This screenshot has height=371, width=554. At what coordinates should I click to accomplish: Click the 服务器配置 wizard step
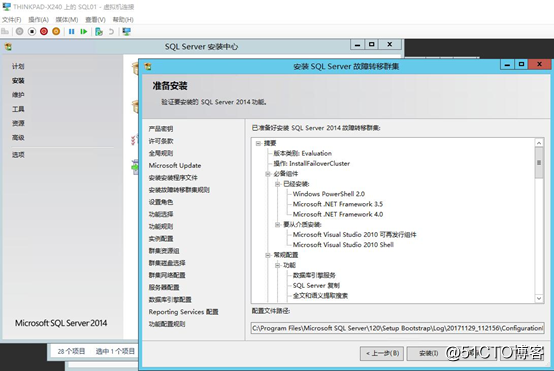point(164,287)
